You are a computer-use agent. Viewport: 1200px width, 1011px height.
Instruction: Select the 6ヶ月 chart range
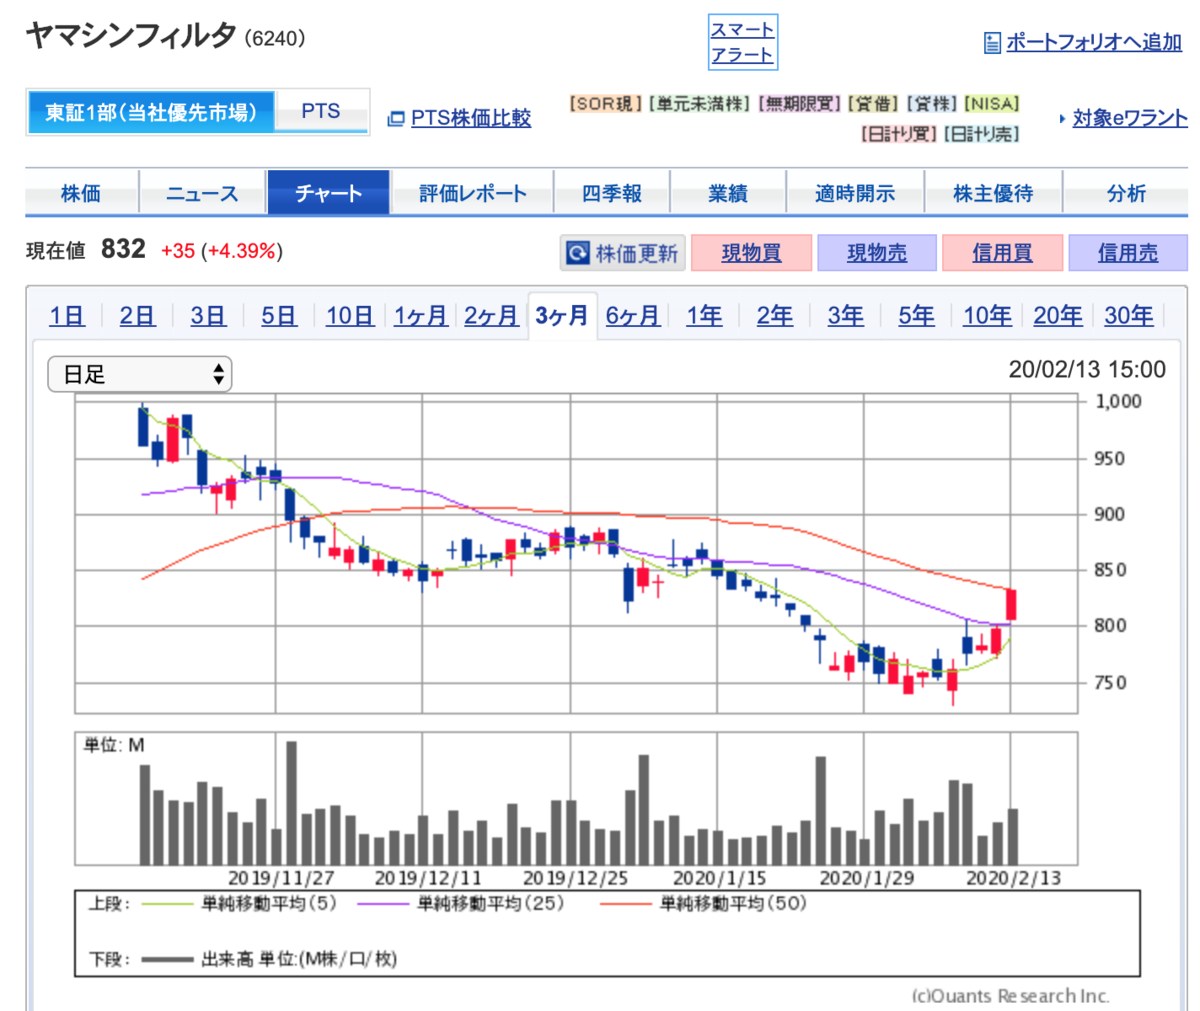click(633, 316)
